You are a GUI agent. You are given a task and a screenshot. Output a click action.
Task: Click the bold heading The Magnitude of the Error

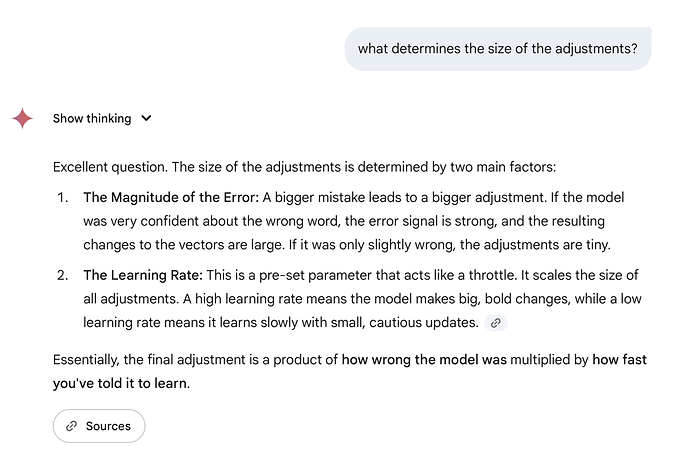point(171,197)
